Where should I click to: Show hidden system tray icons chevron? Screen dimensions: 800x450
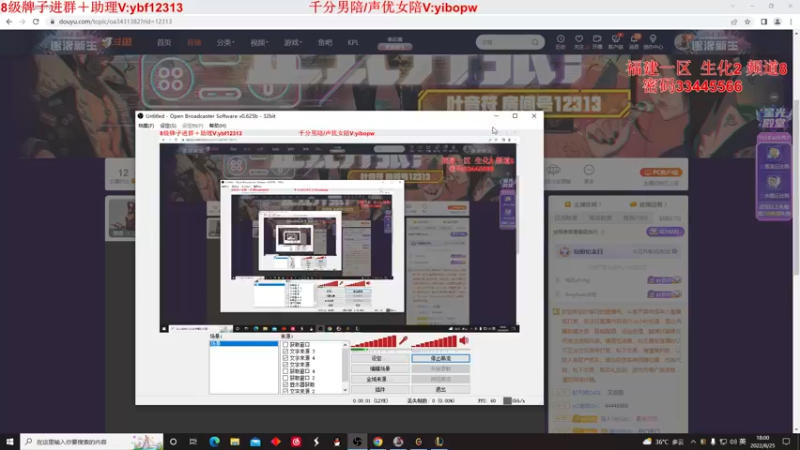(693, 442)
